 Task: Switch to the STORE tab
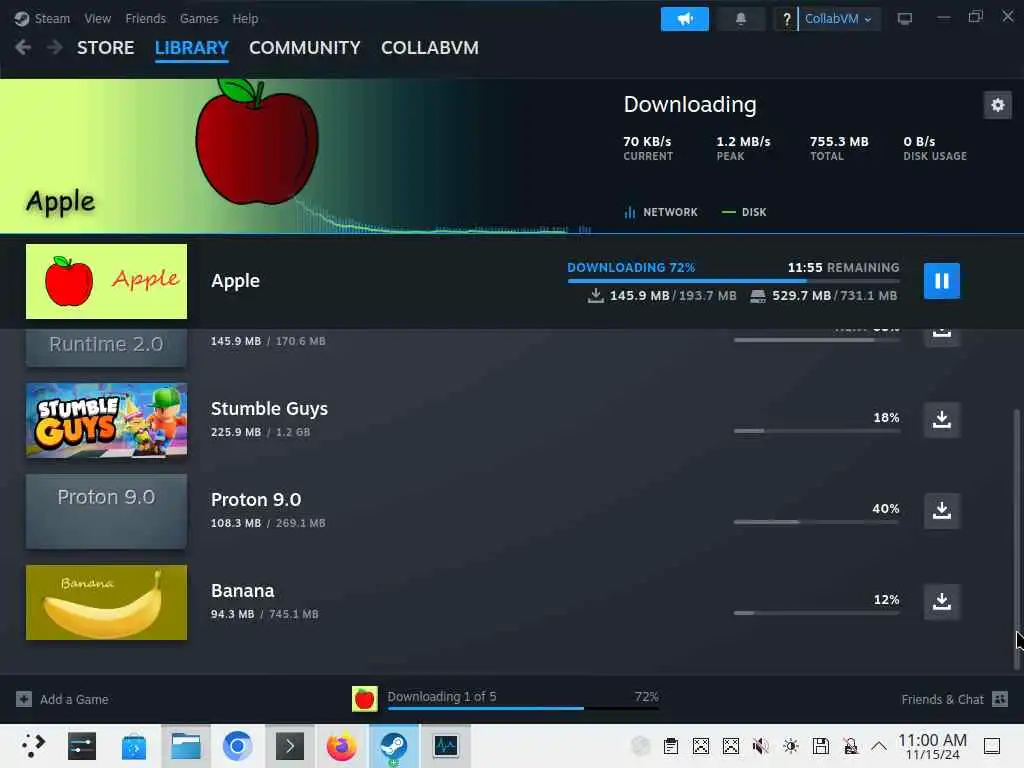point(106,48)
